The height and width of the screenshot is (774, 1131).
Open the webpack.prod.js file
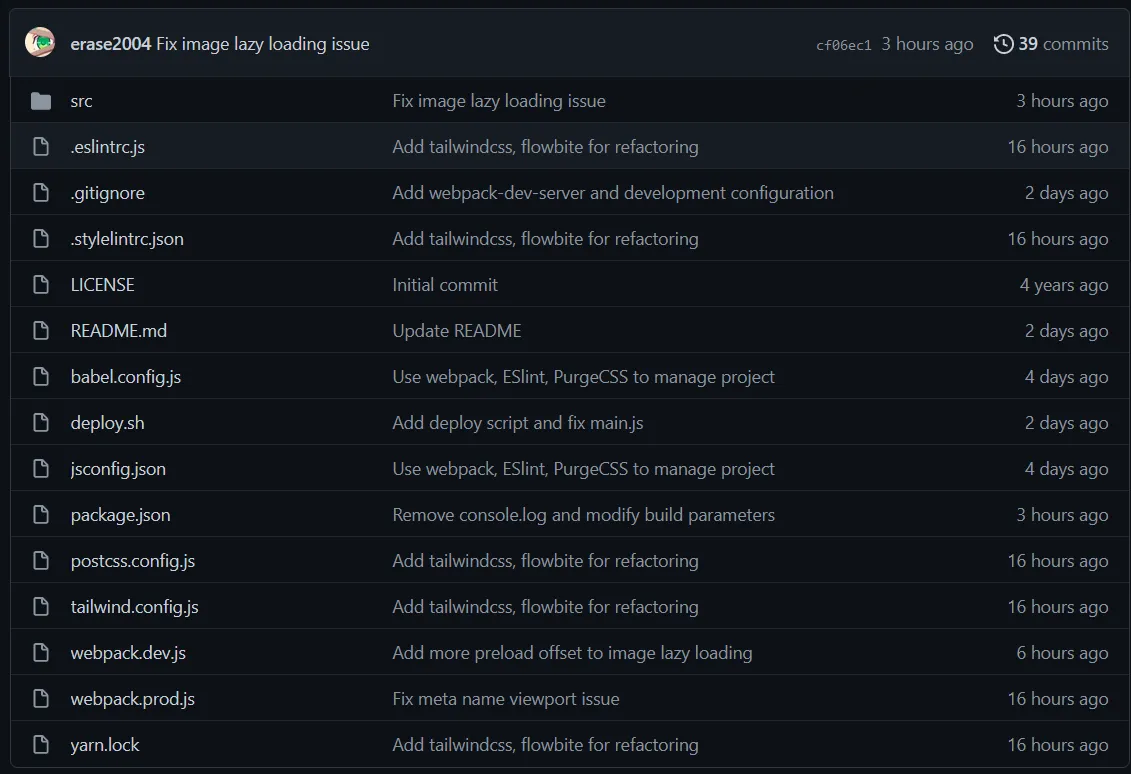[133, 699]
